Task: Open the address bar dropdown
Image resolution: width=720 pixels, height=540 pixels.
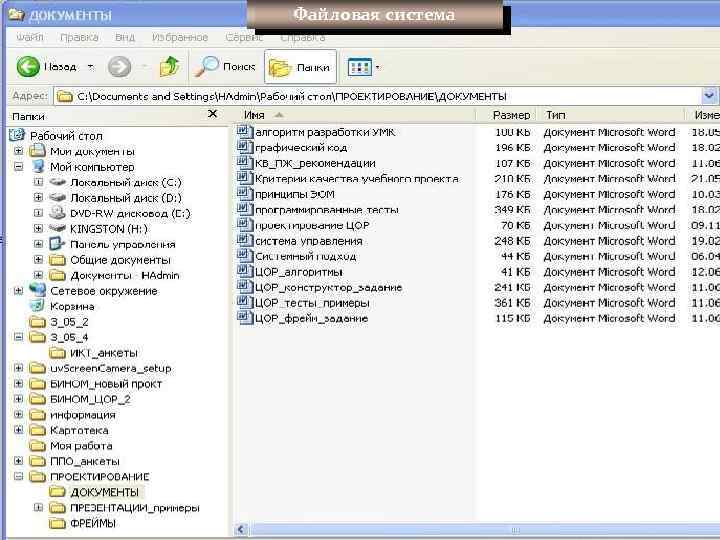Action: point(709,96)
